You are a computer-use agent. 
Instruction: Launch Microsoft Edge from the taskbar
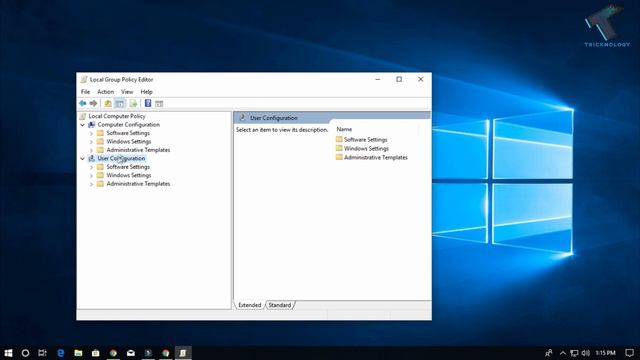point(61,353)
